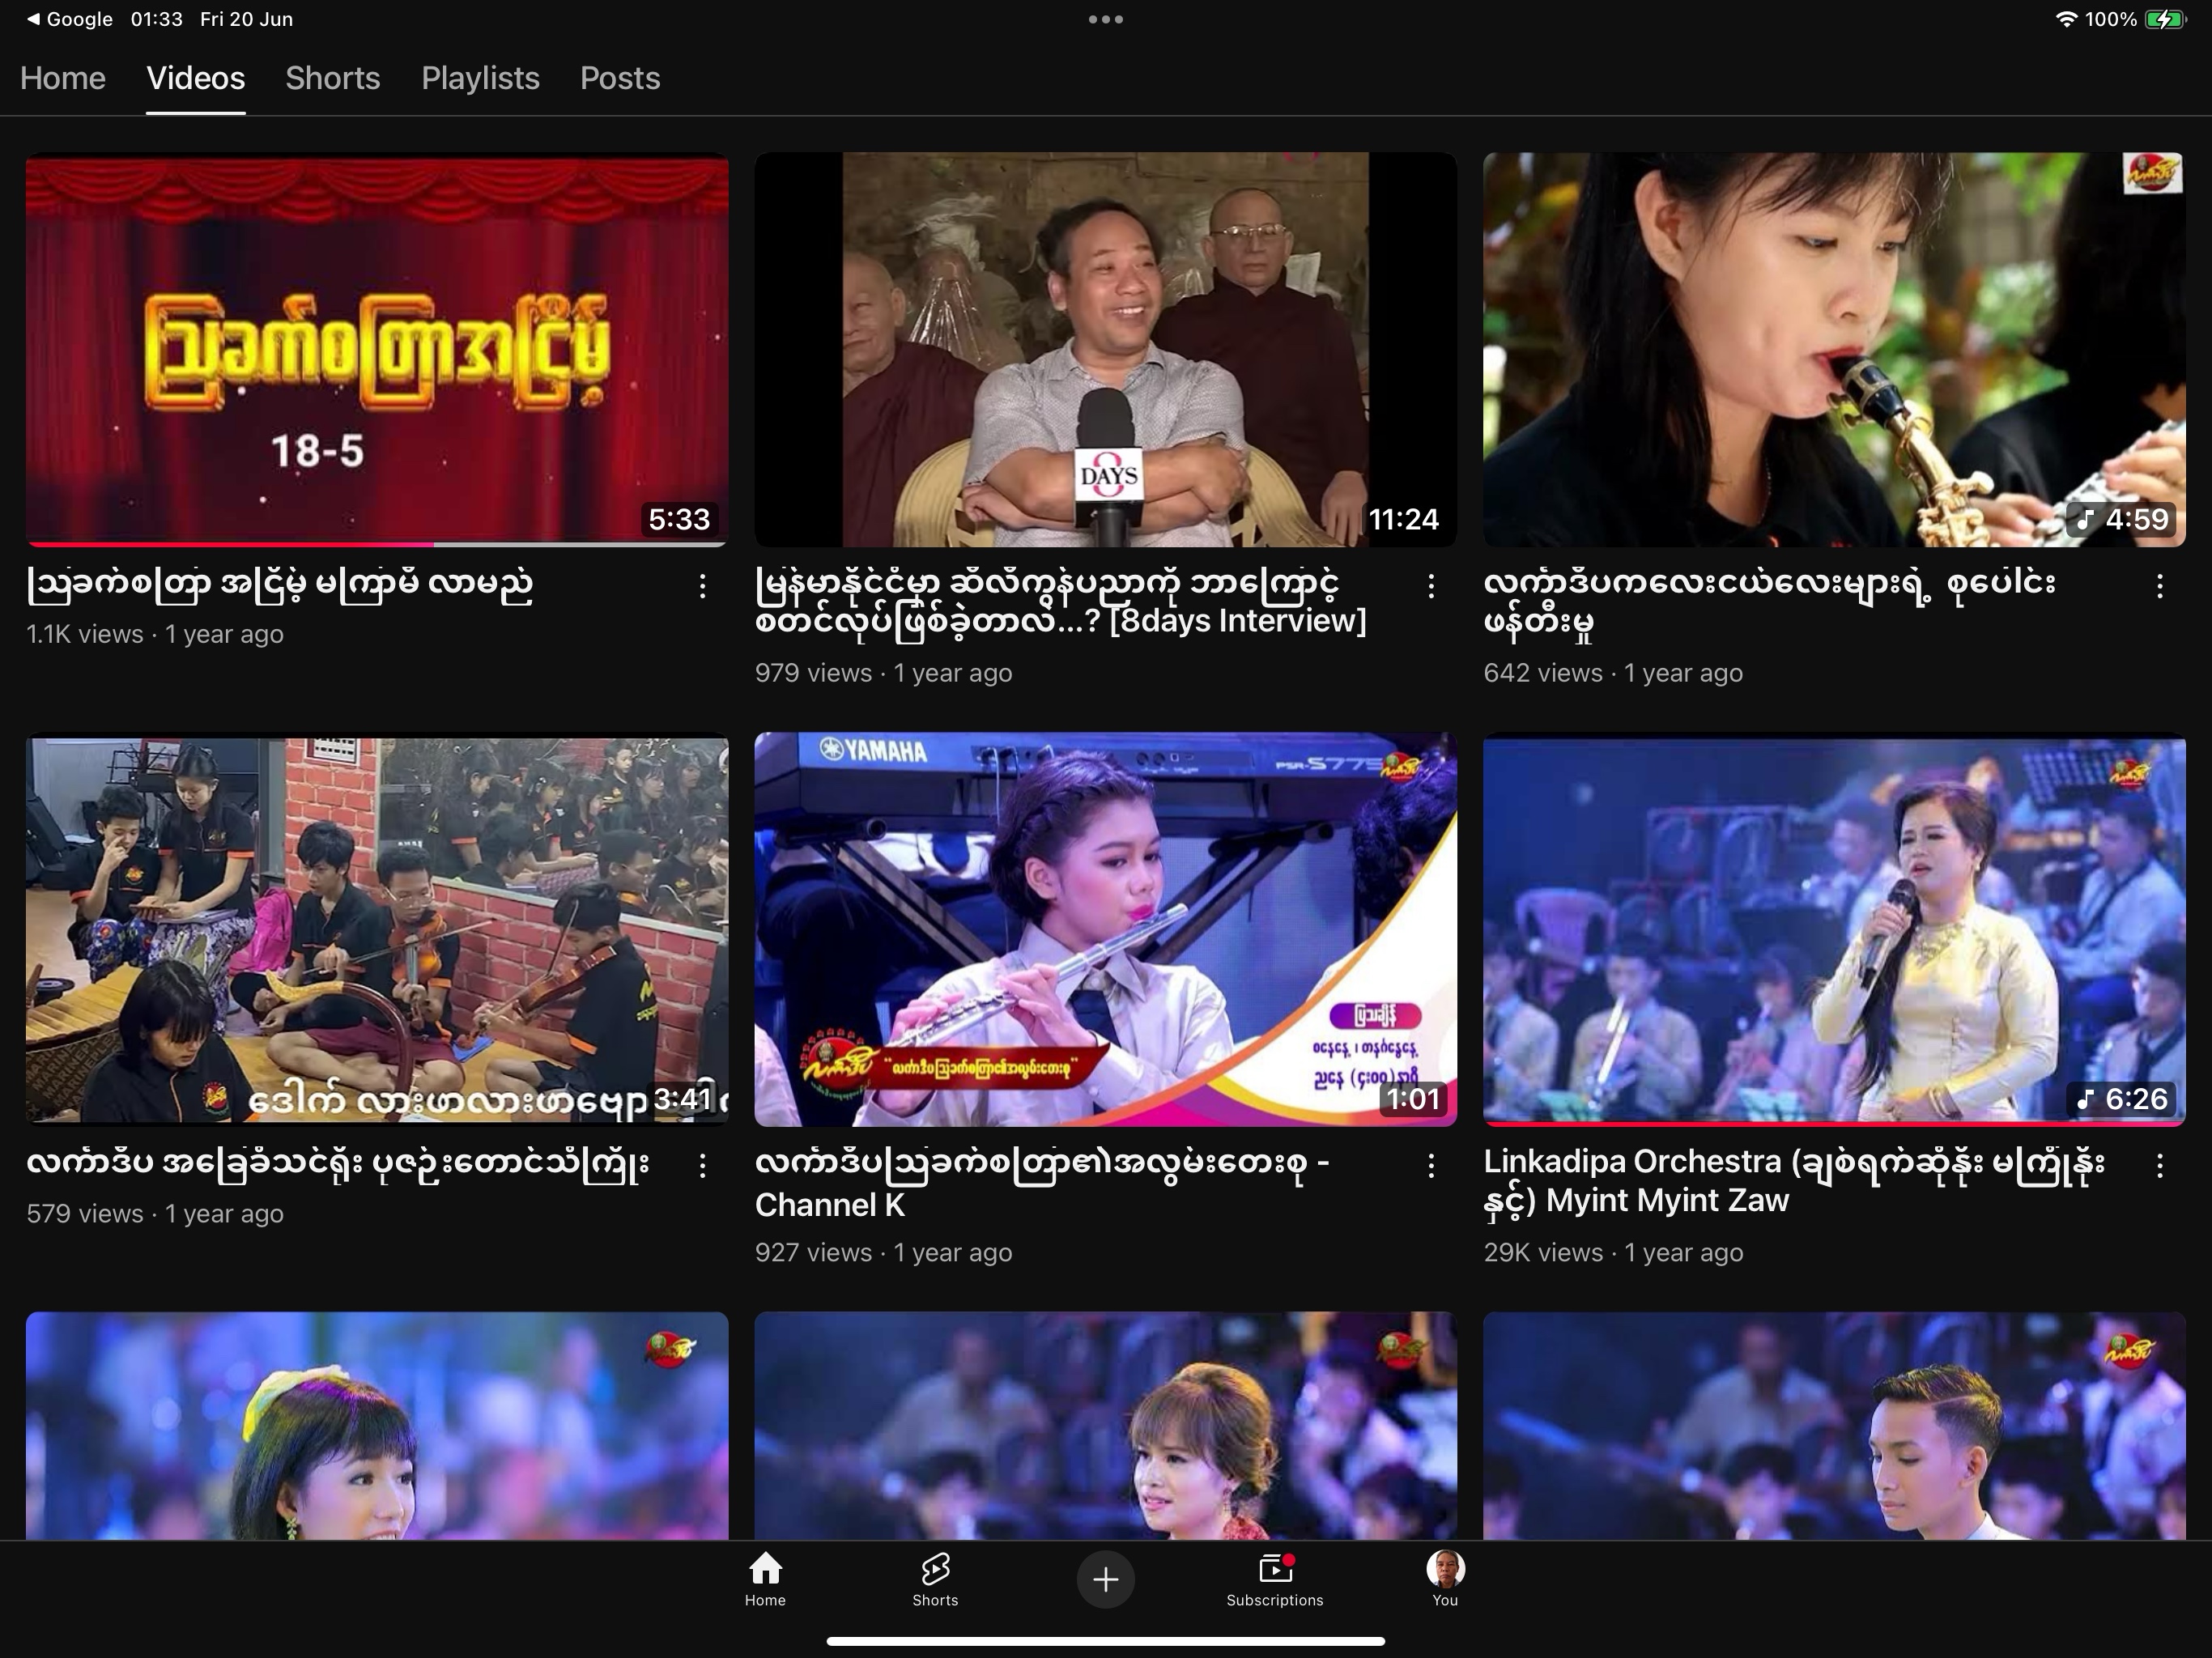Switch to the Shorts tab at top
The height and width of the screenshot is (1658, 2212).
click(x=333, y=78)
